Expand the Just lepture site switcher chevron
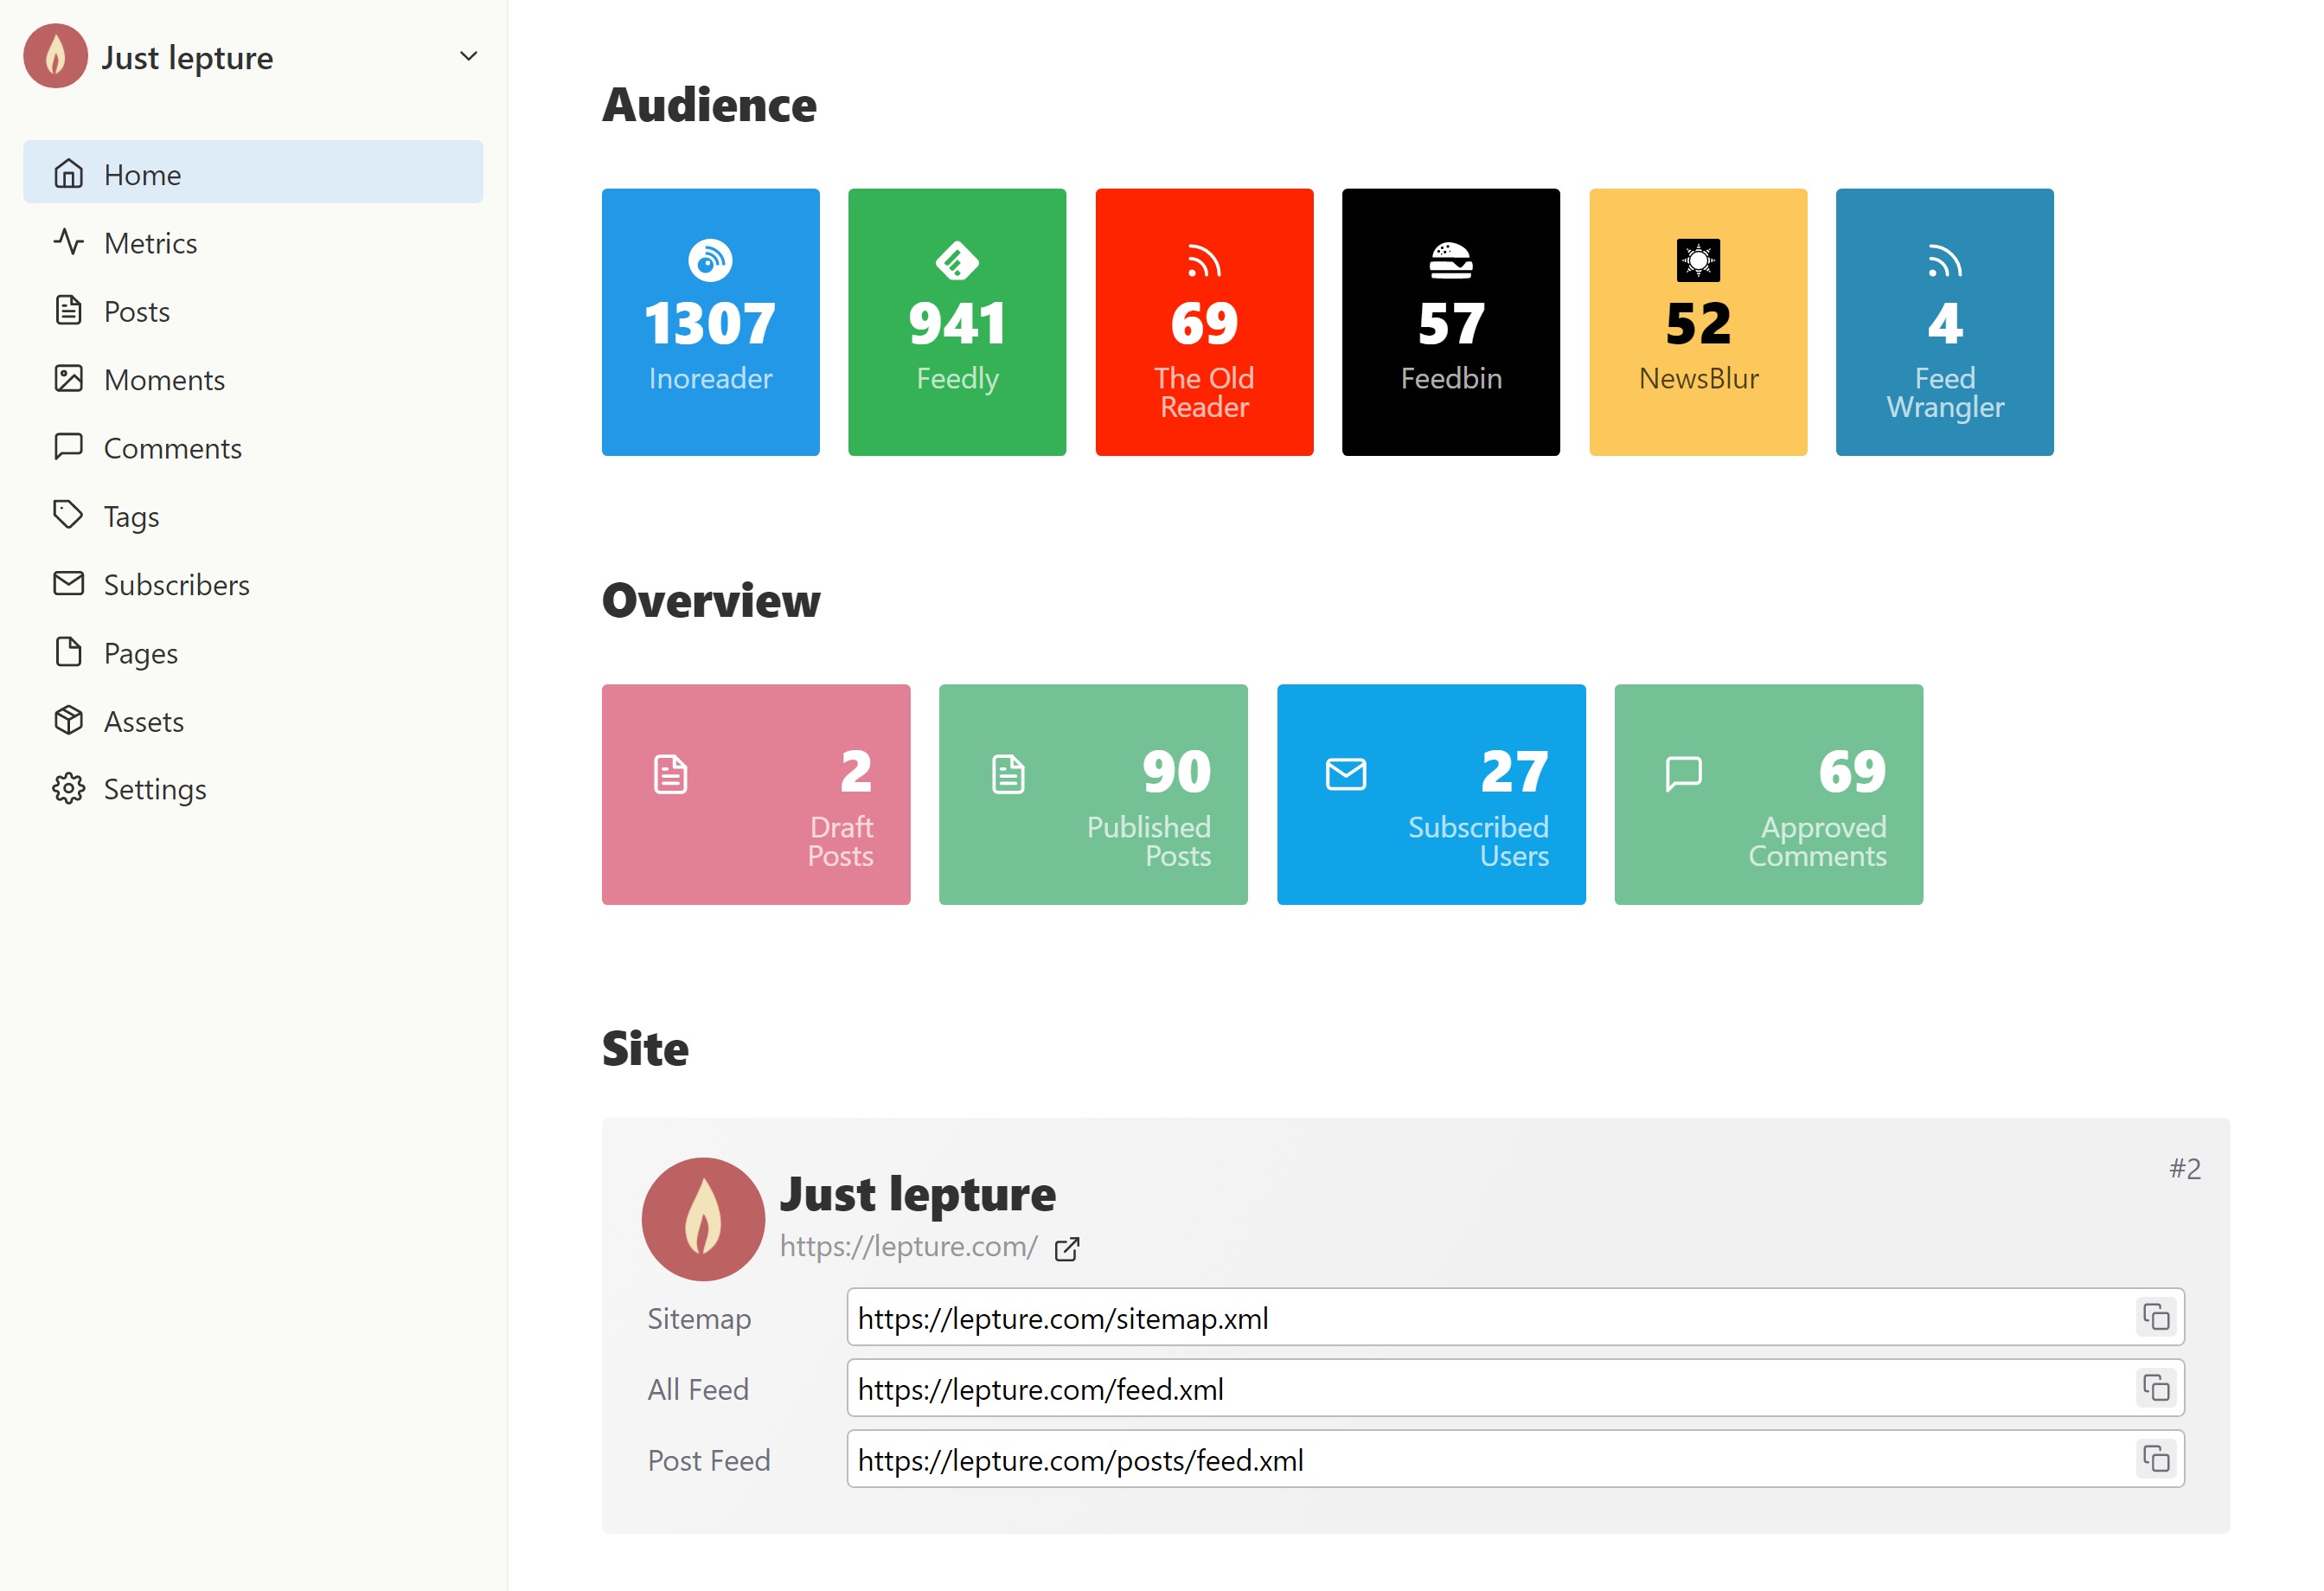 468,56
